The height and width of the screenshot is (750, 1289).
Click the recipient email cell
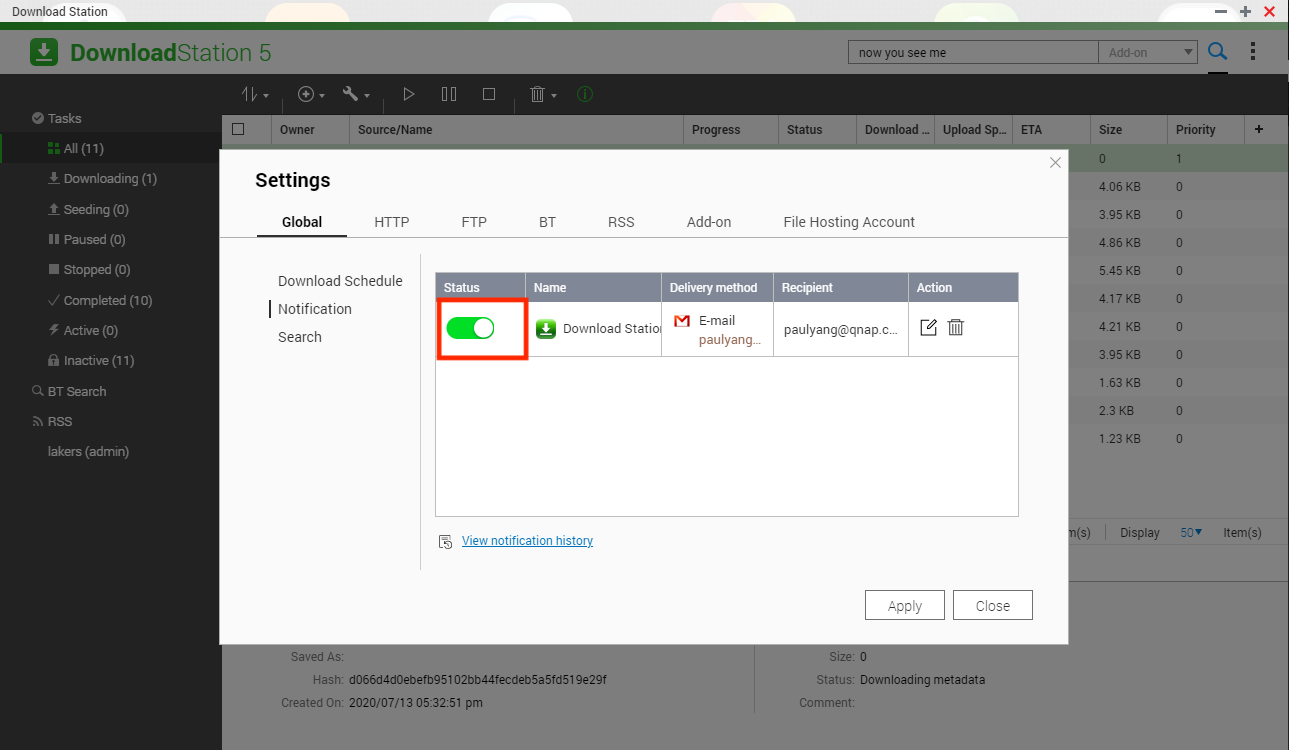tap(841, 329)
